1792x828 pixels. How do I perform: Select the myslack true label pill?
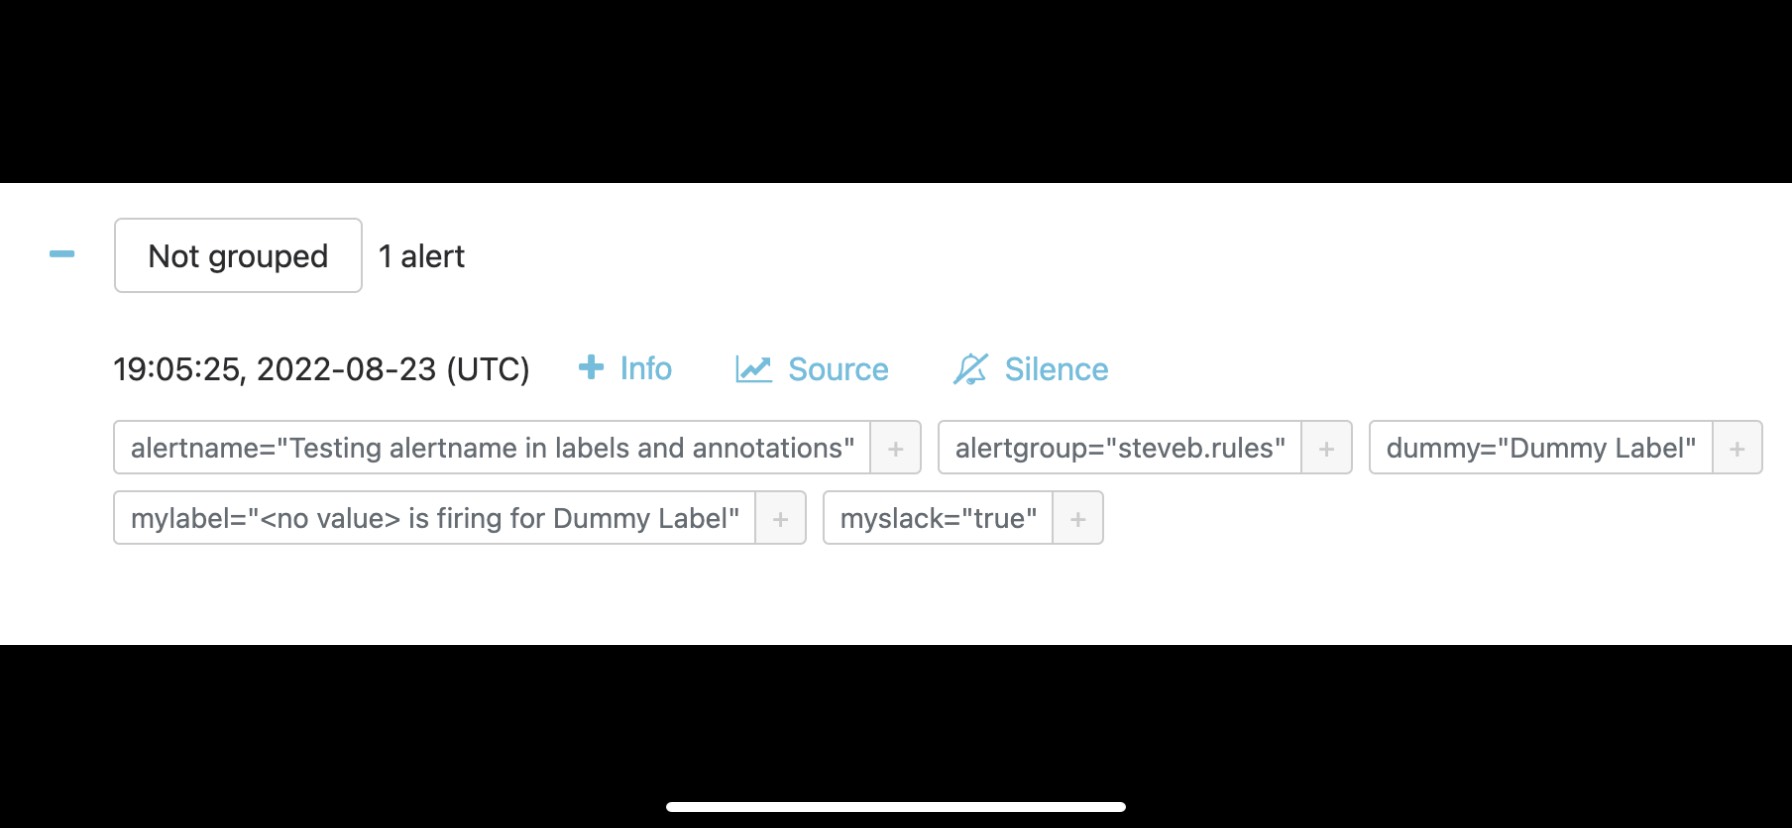click(x=938, y=518)
